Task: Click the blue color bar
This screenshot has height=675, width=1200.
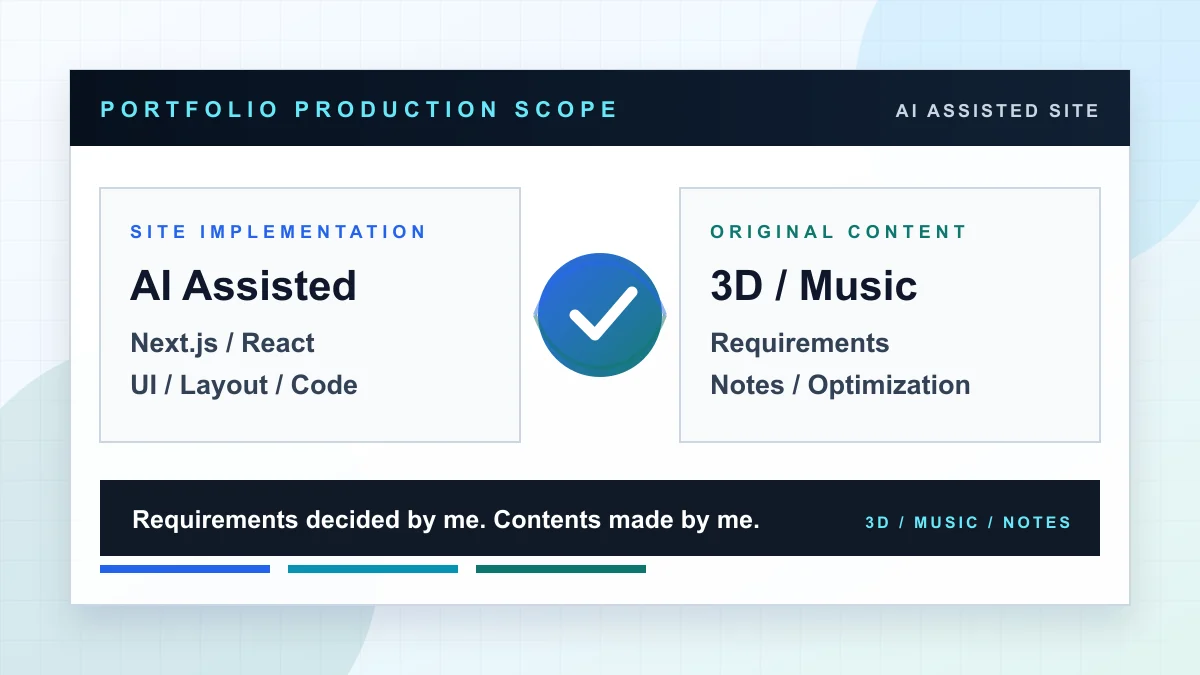Action: point(185,569)
